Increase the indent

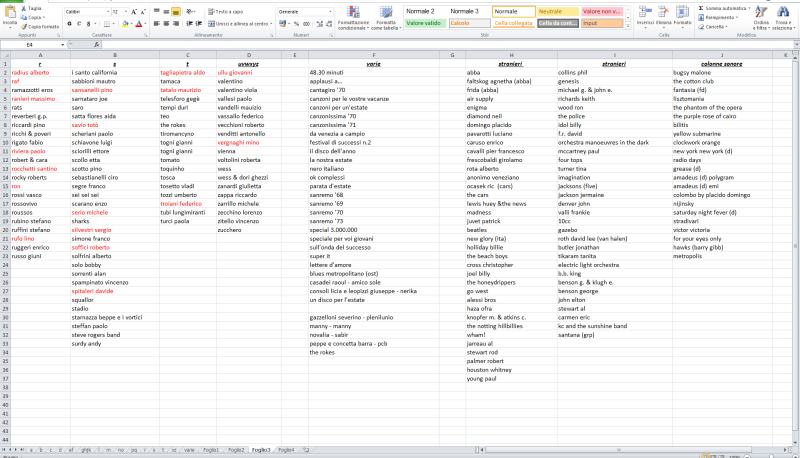[198, 23]
